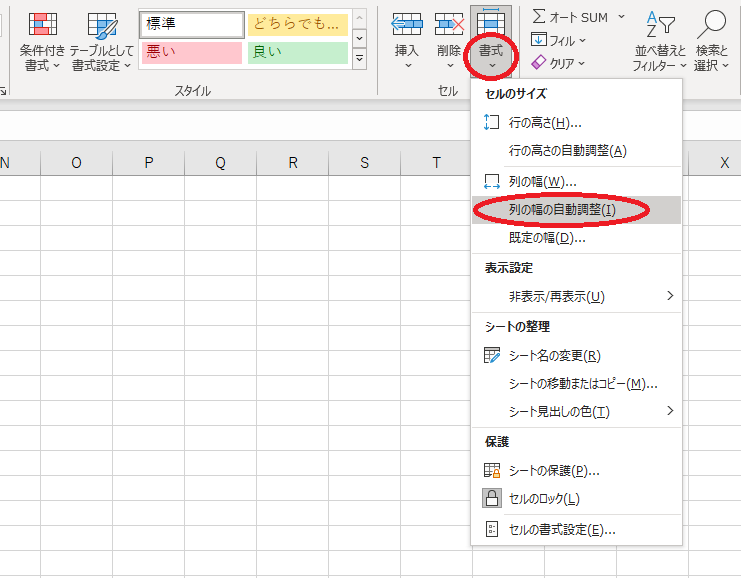Choose 行の高さ from the menu
Screen dimensions: 741x578
(545, 122)
